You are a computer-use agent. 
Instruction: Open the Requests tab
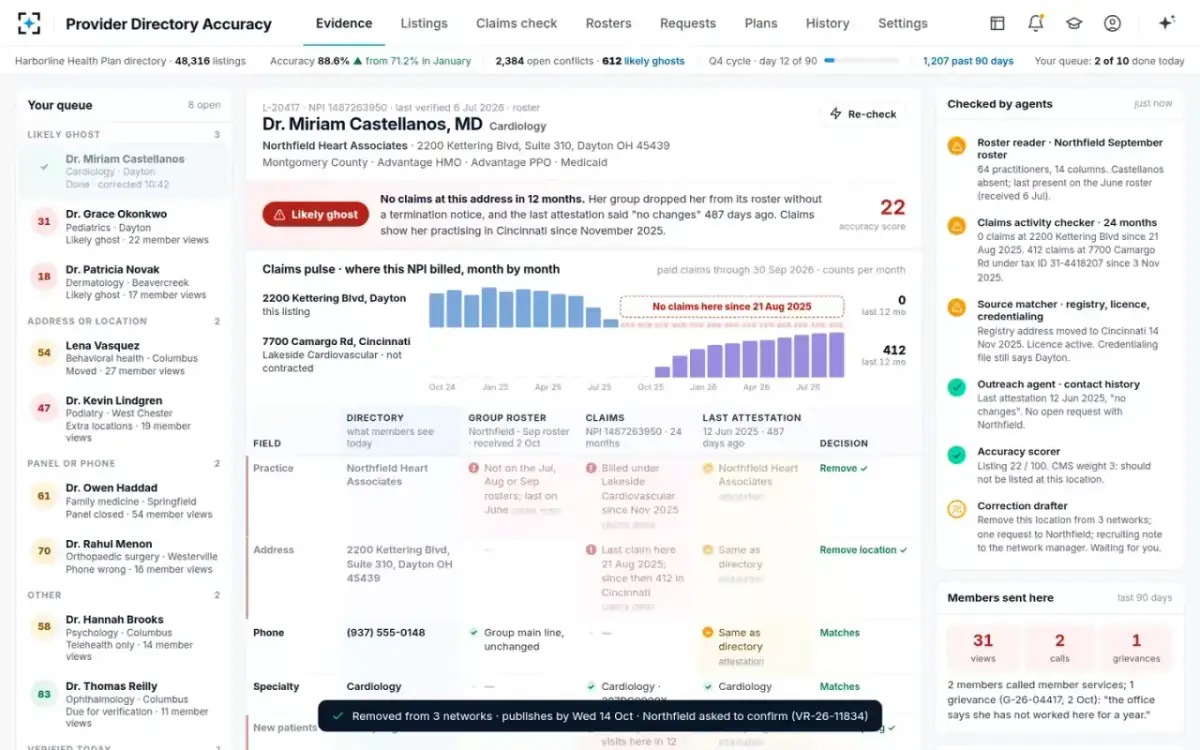click(688, 23)
